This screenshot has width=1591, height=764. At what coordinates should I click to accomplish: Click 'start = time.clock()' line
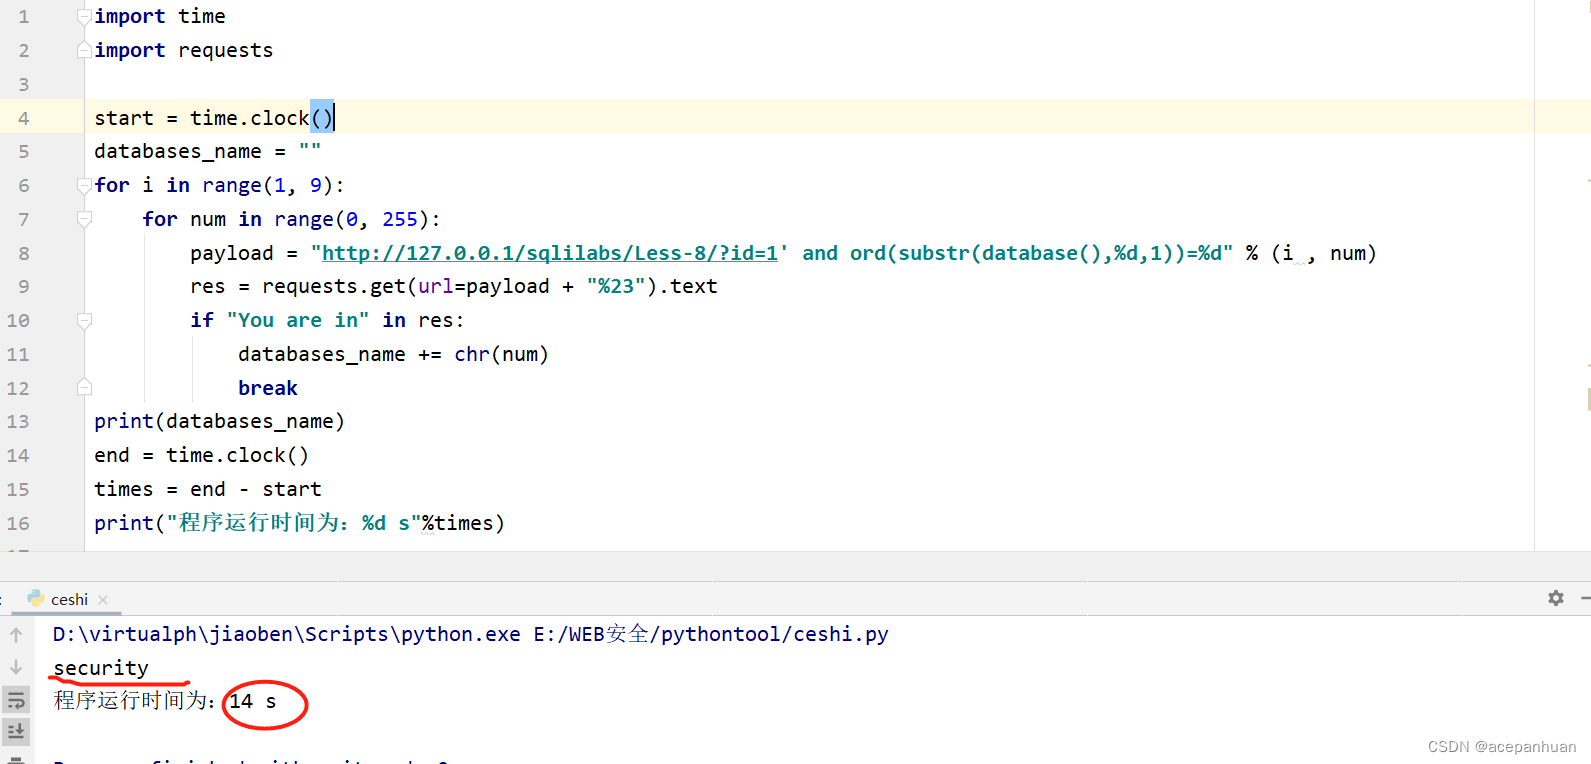click(214, 118)
